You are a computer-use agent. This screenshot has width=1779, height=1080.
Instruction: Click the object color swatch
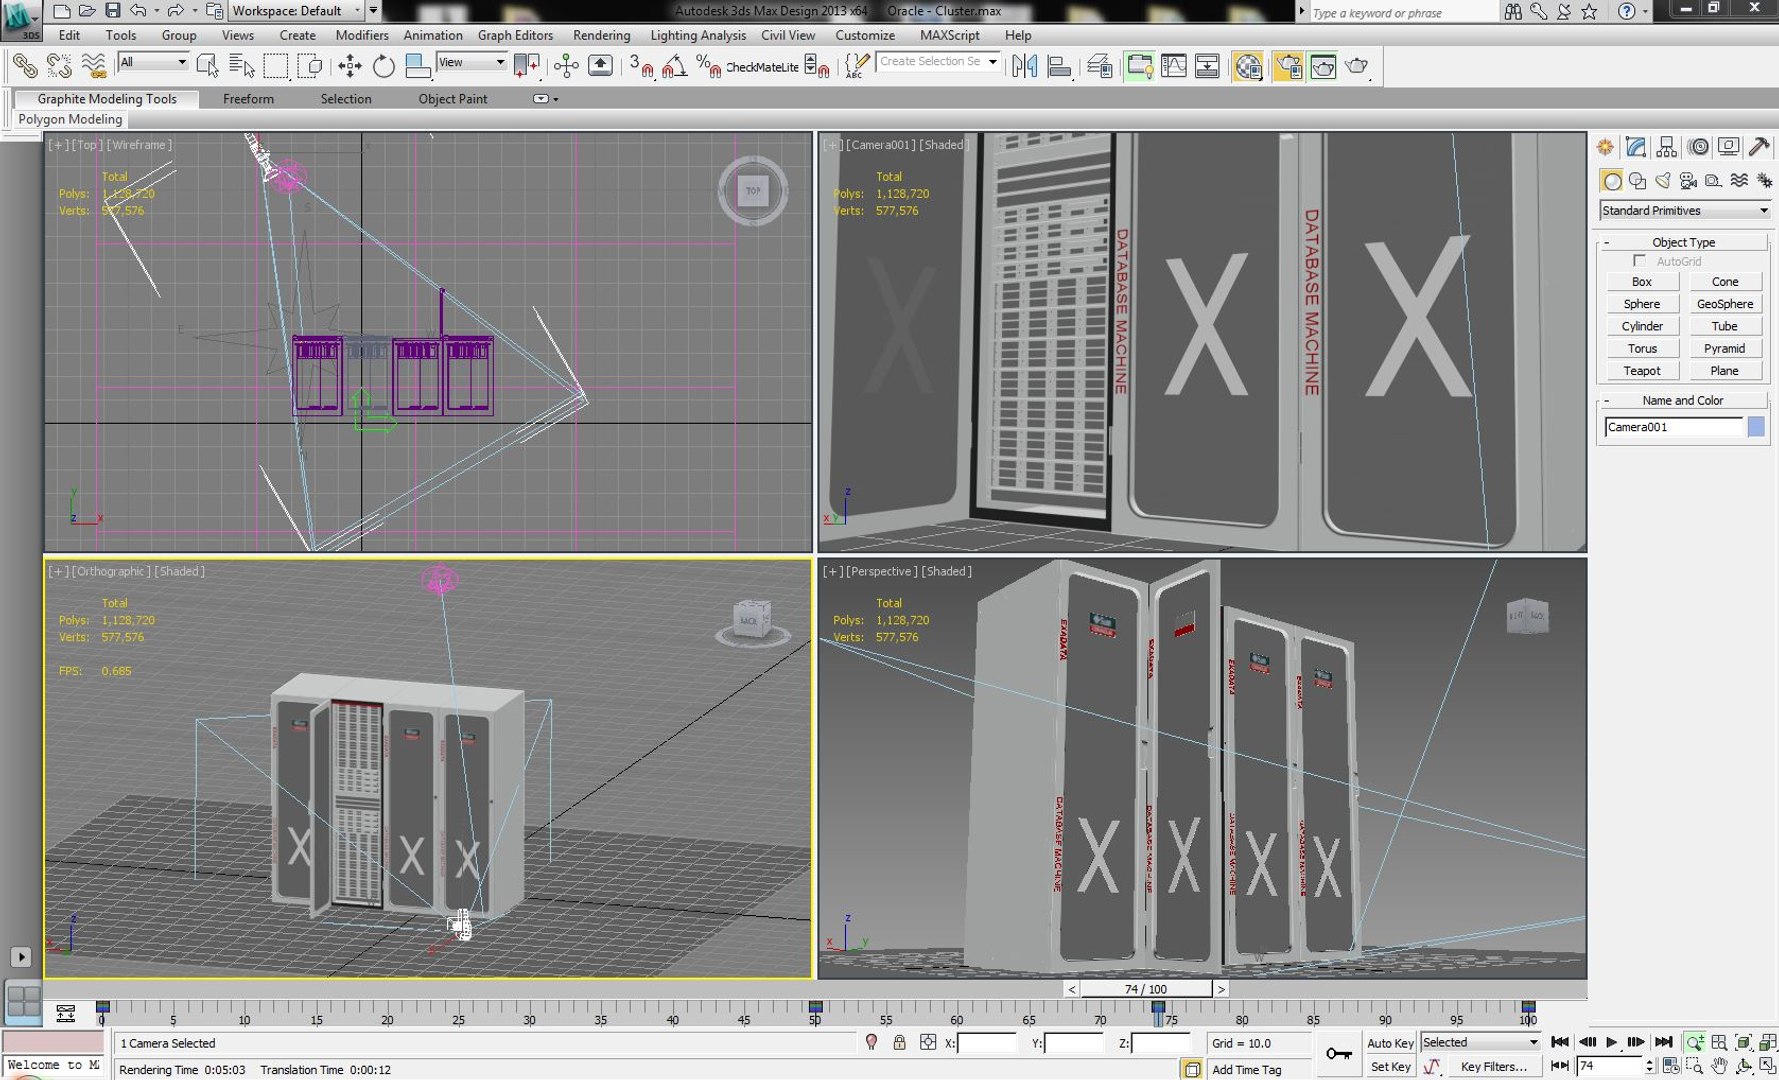[x=1756, y=427]
